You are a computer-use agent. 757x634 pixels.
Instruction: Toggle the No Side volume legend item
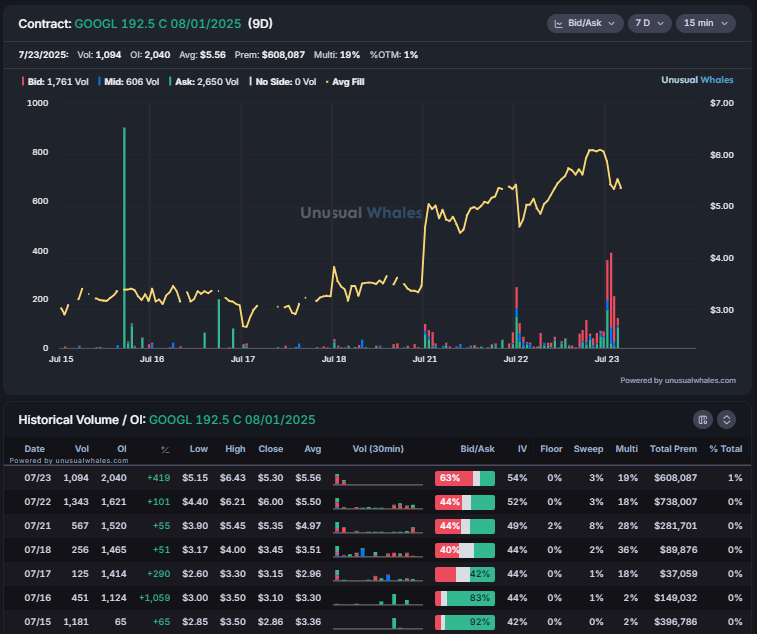[x=283, y=82]
